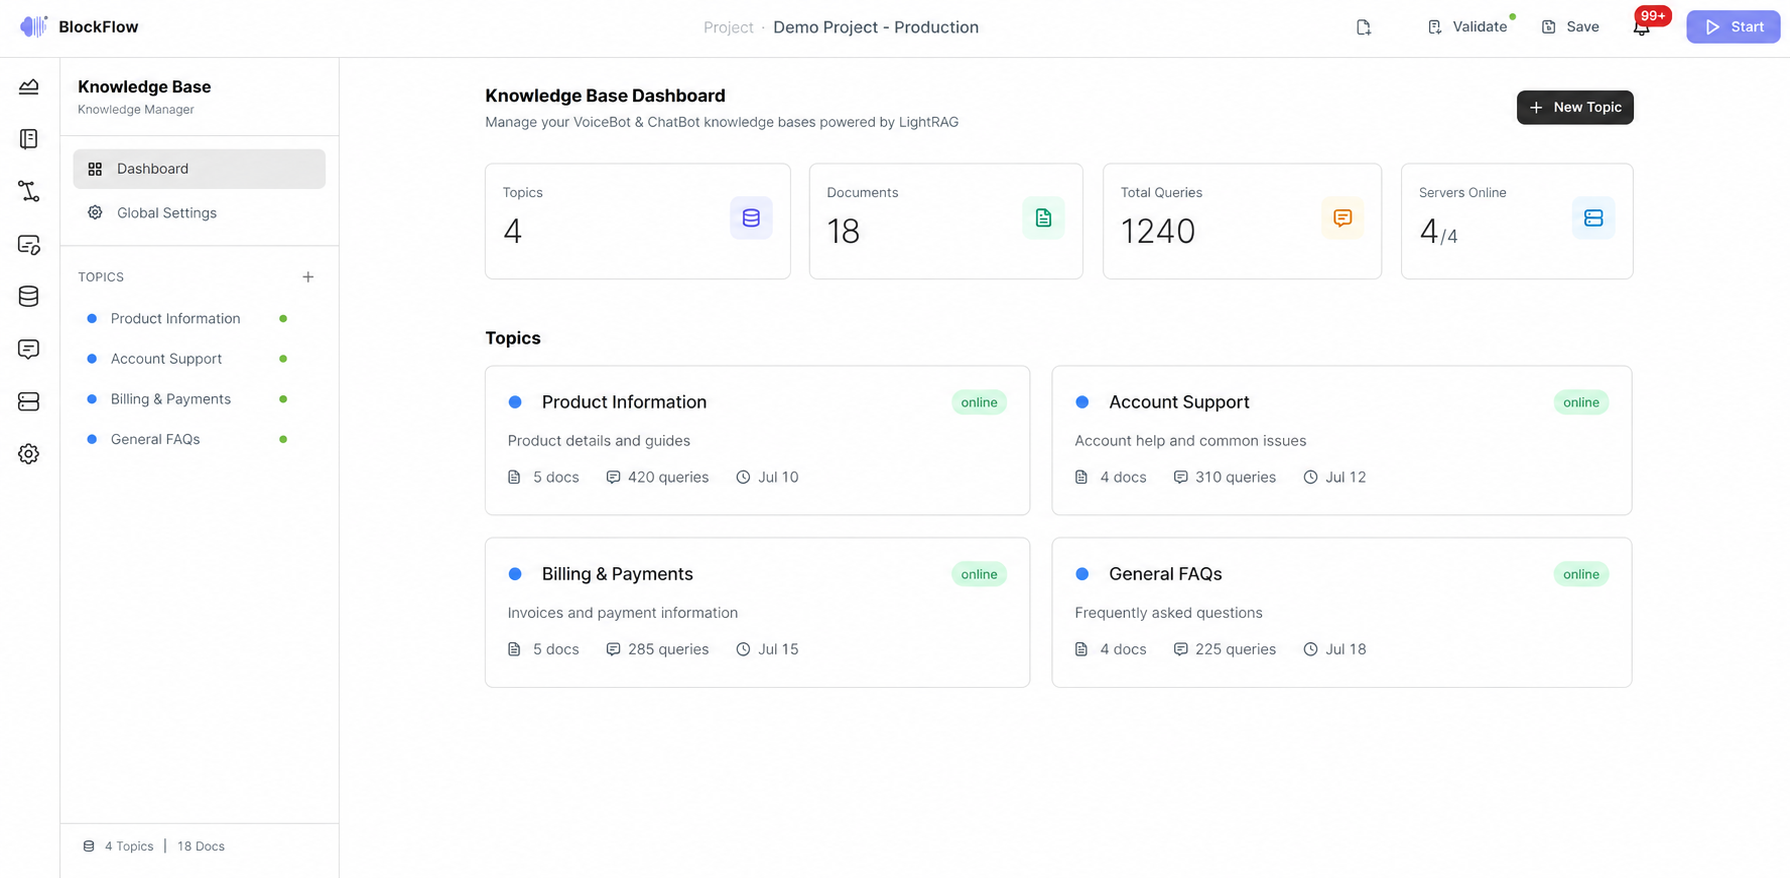Add a topic with the plus icon
This screenshot has height=878, width=1790.
pyautogui.click(x=308, y=277)
